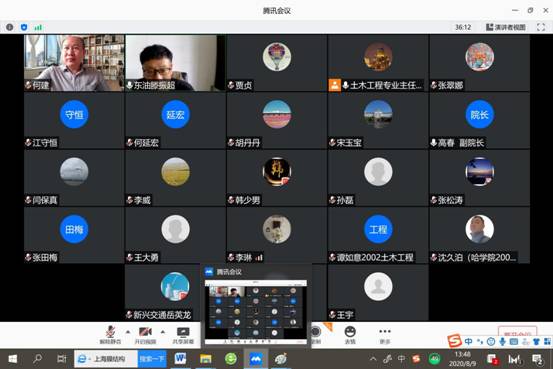Expand hidden system tray icons chevron
This screenshot has width=553, height=369.
[x=373, y=359]
